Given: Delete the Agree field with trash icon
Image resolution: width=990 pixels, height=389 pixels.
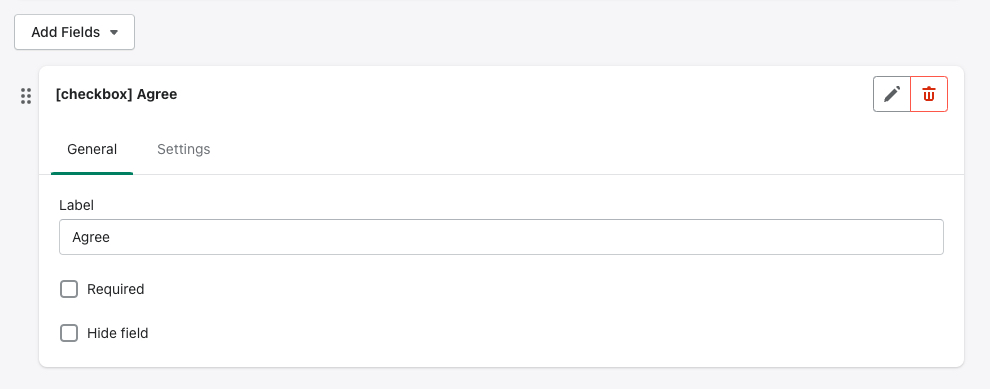Looking at the screenshot, I should 929,94.
